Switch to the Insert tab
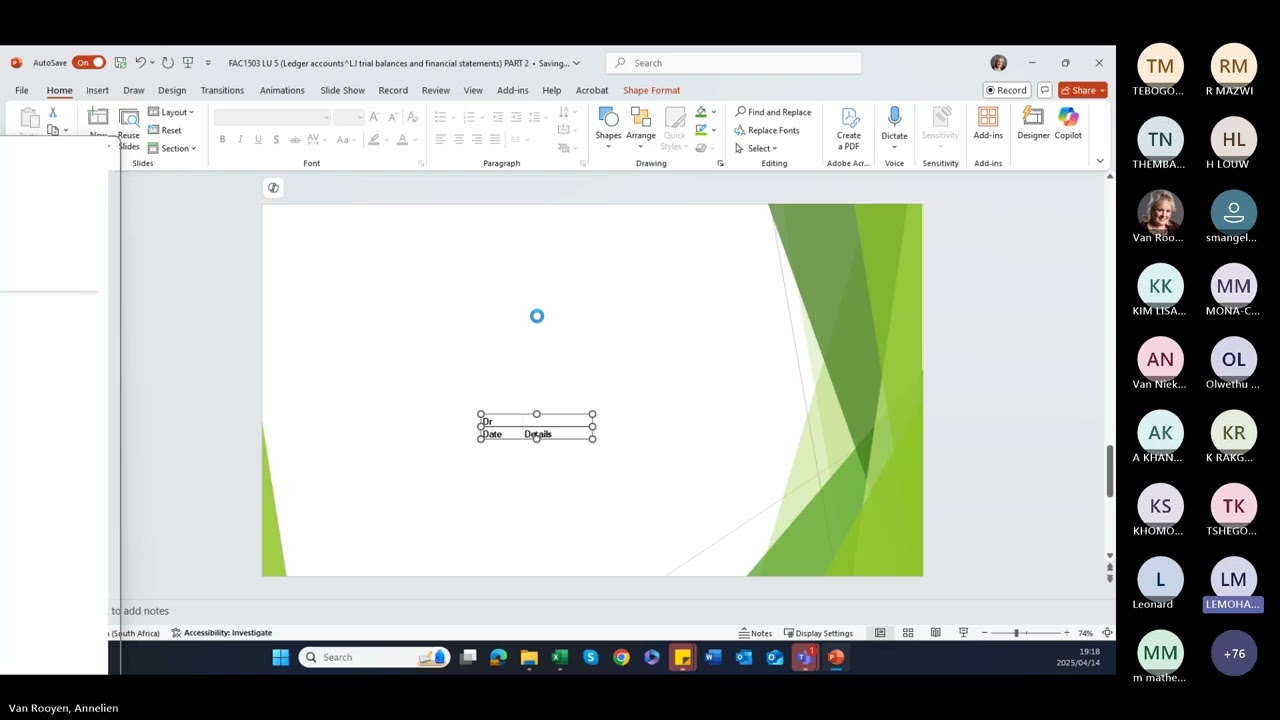Screen dimensions: 1280x720 pos(97,90)
